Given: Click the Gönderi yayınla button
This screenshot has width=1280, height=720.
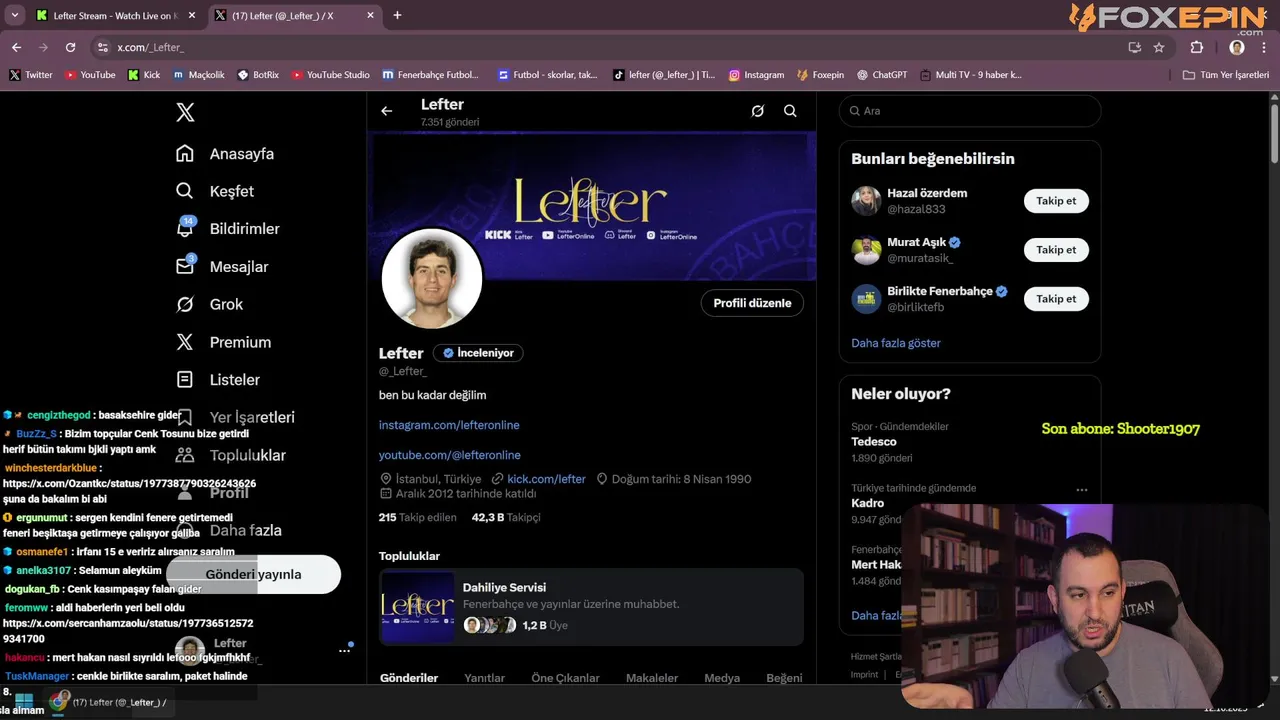Looking at the screenshot, I should 253,574.
